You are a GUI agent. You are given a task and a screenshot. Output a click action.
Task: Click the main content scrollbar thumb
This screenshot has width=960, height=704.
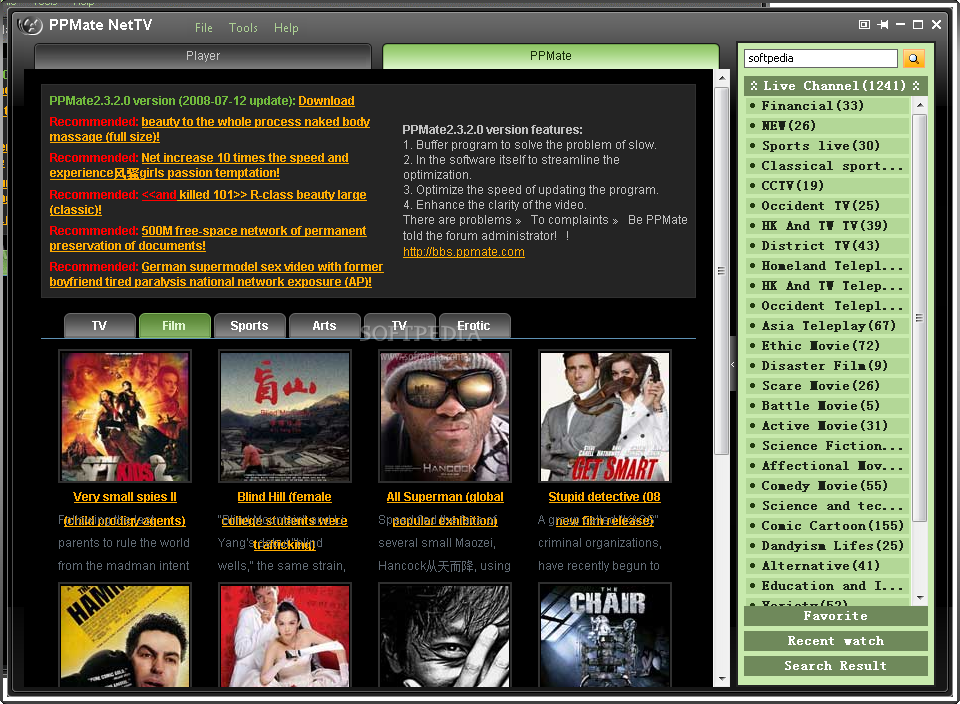(x=722, y=271)
